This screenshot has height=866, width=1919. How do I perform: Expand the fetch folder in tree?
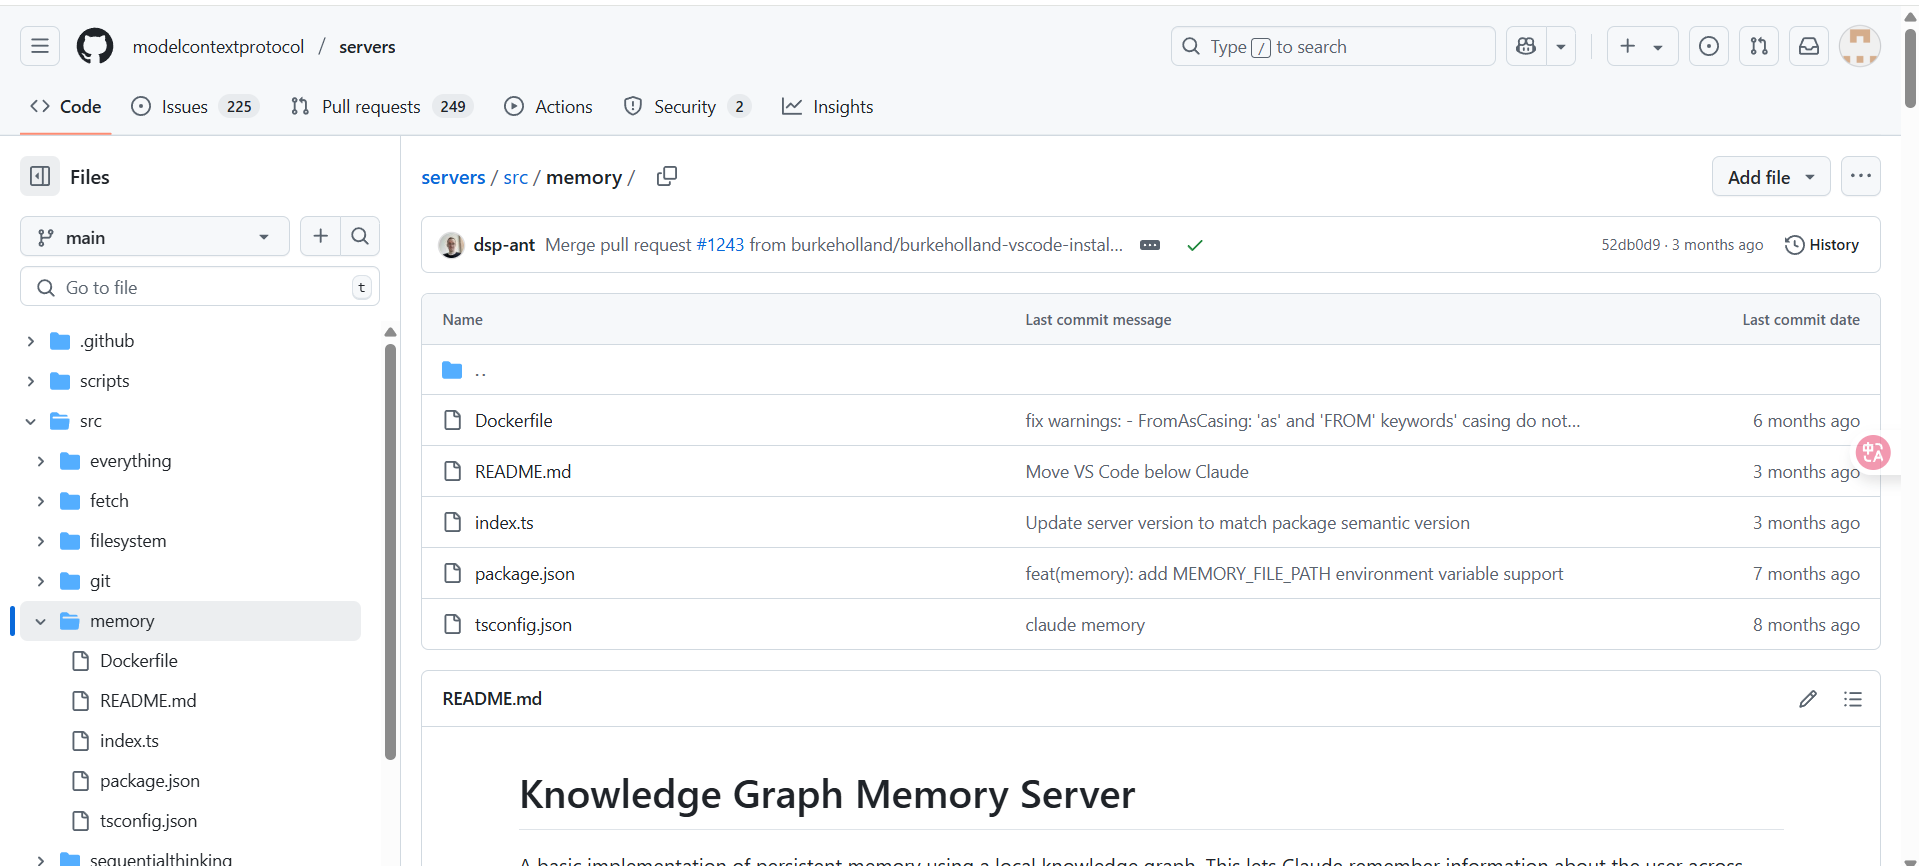tap(41, 501)
